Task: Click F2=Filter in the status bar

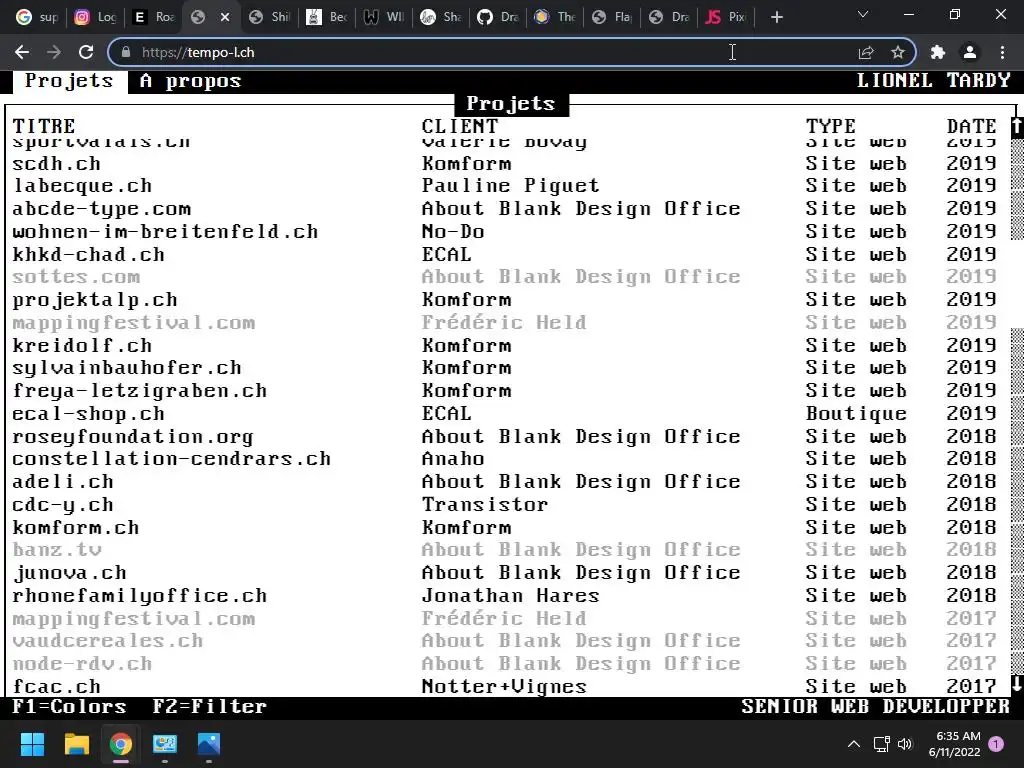Action: 210,707
